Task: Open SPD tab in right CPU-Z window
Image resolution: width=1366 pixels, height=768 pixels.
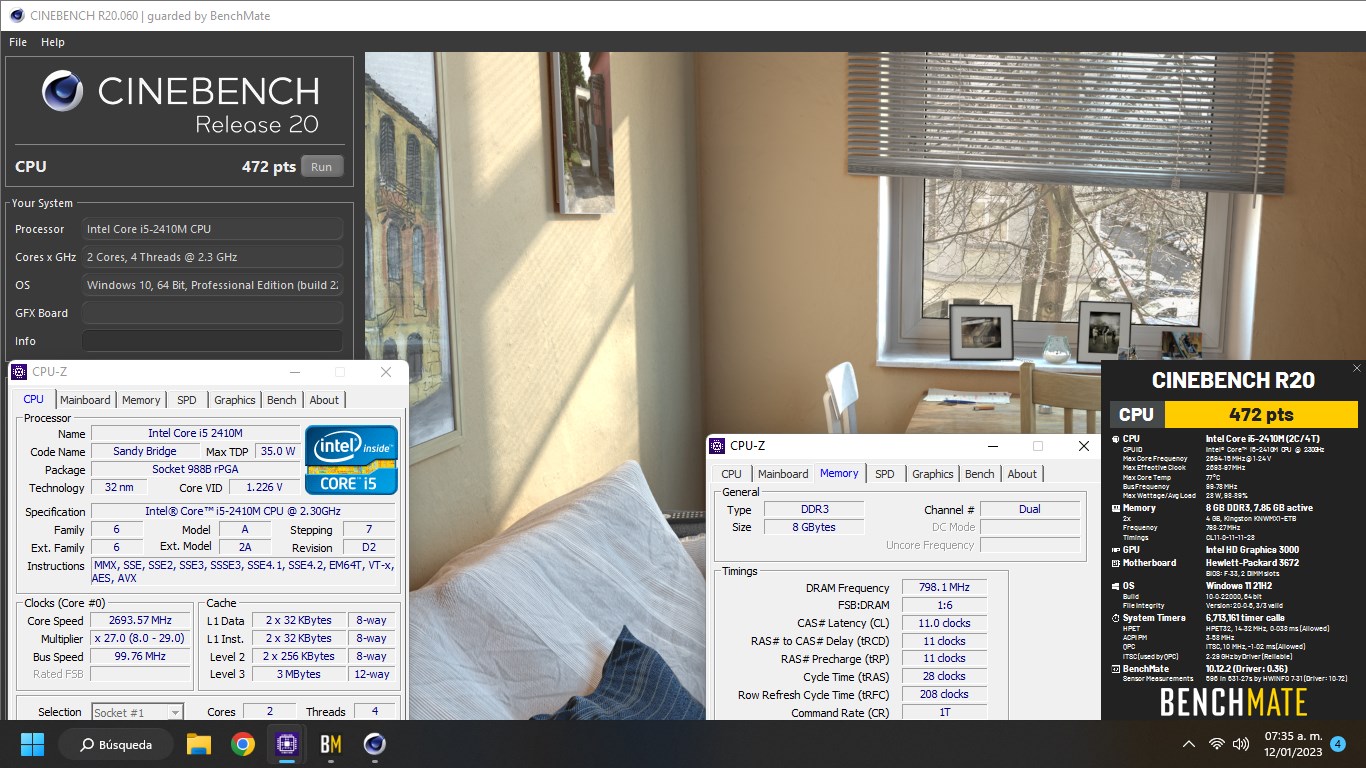Action: (885, 474)
